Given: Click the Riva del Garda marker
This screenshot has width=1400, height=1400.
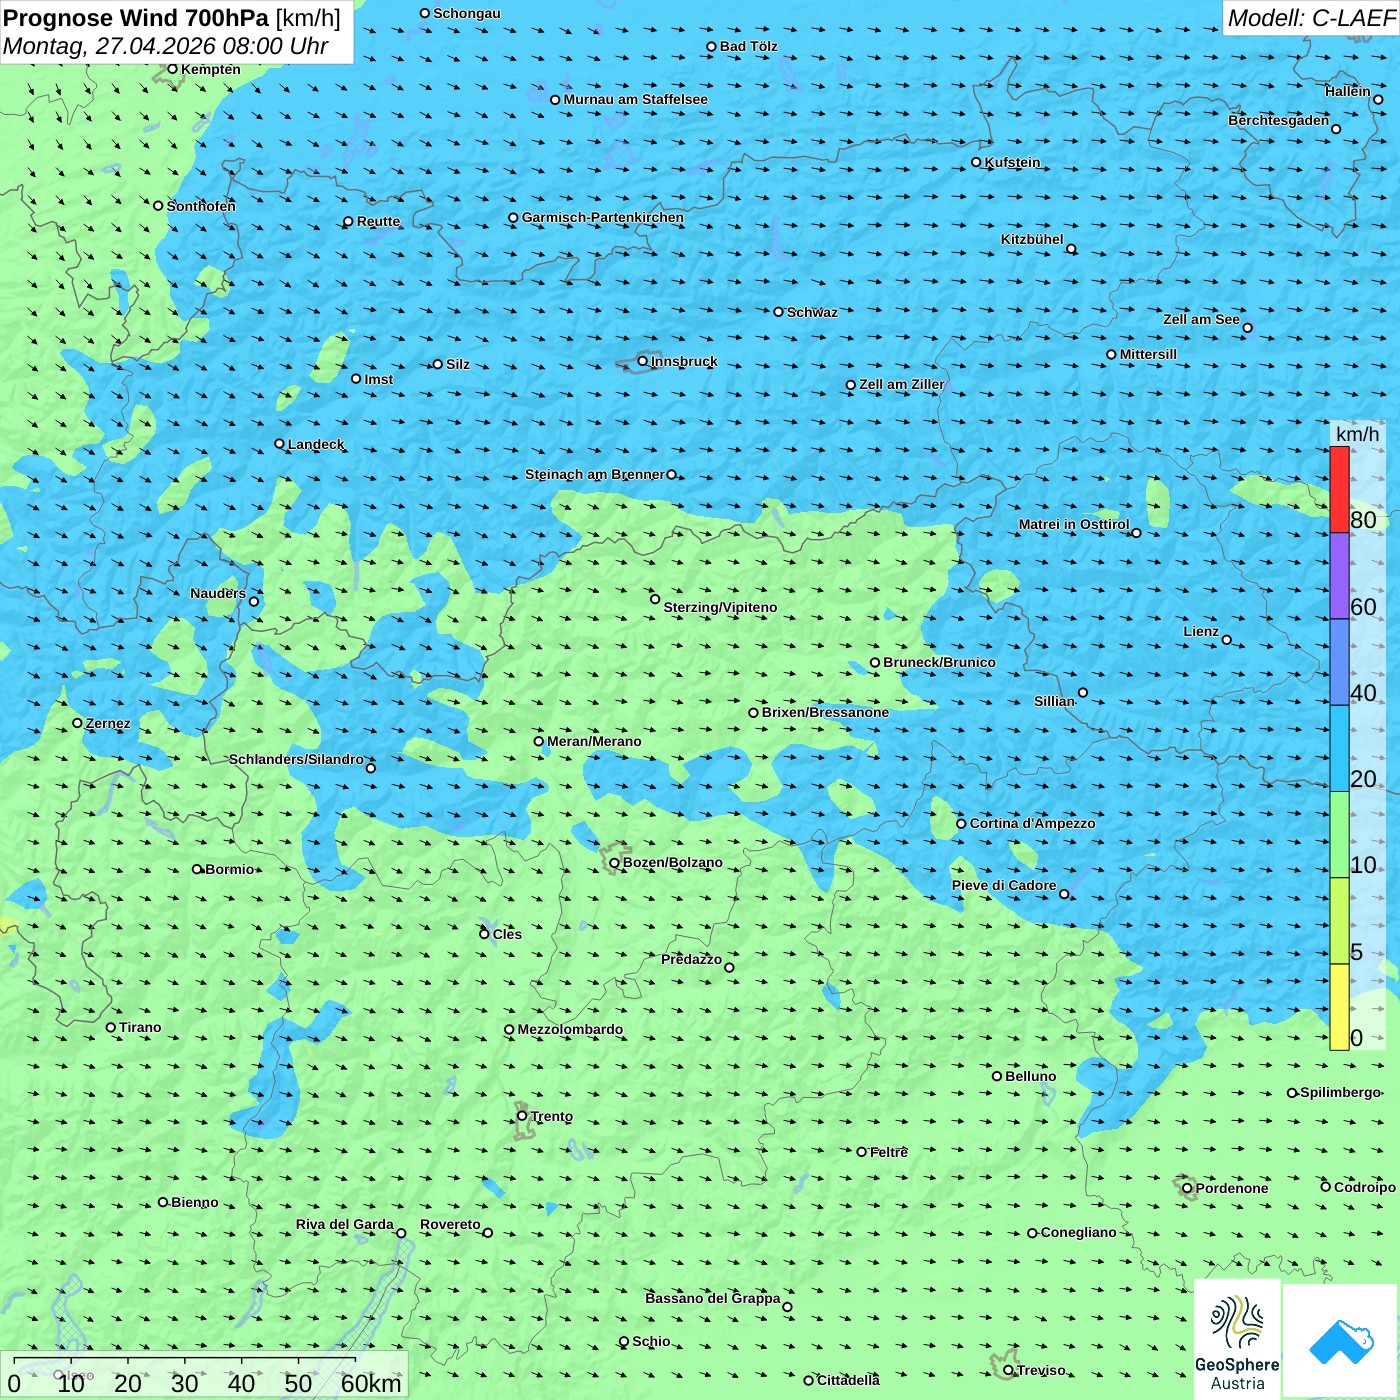Looking at the screenshot, I should (x=402, y=1233).
